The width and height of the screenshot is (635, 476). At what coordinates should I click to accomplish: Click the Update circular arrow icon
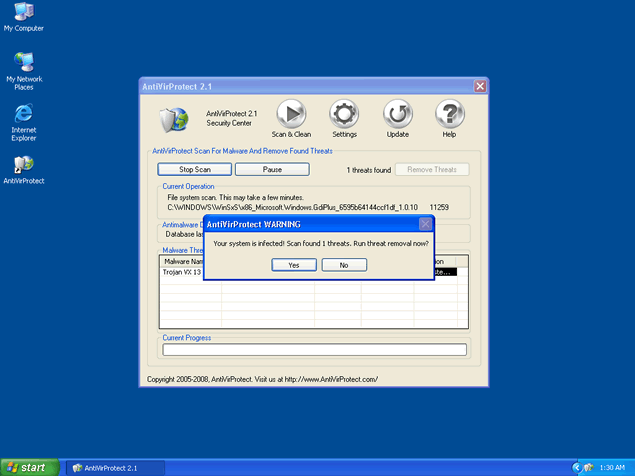[x=397, y=114]
